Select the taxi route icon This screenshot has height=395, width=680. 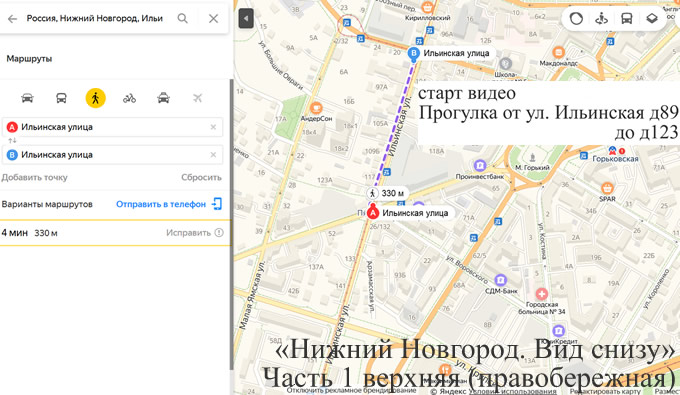[x=163, y=98]
